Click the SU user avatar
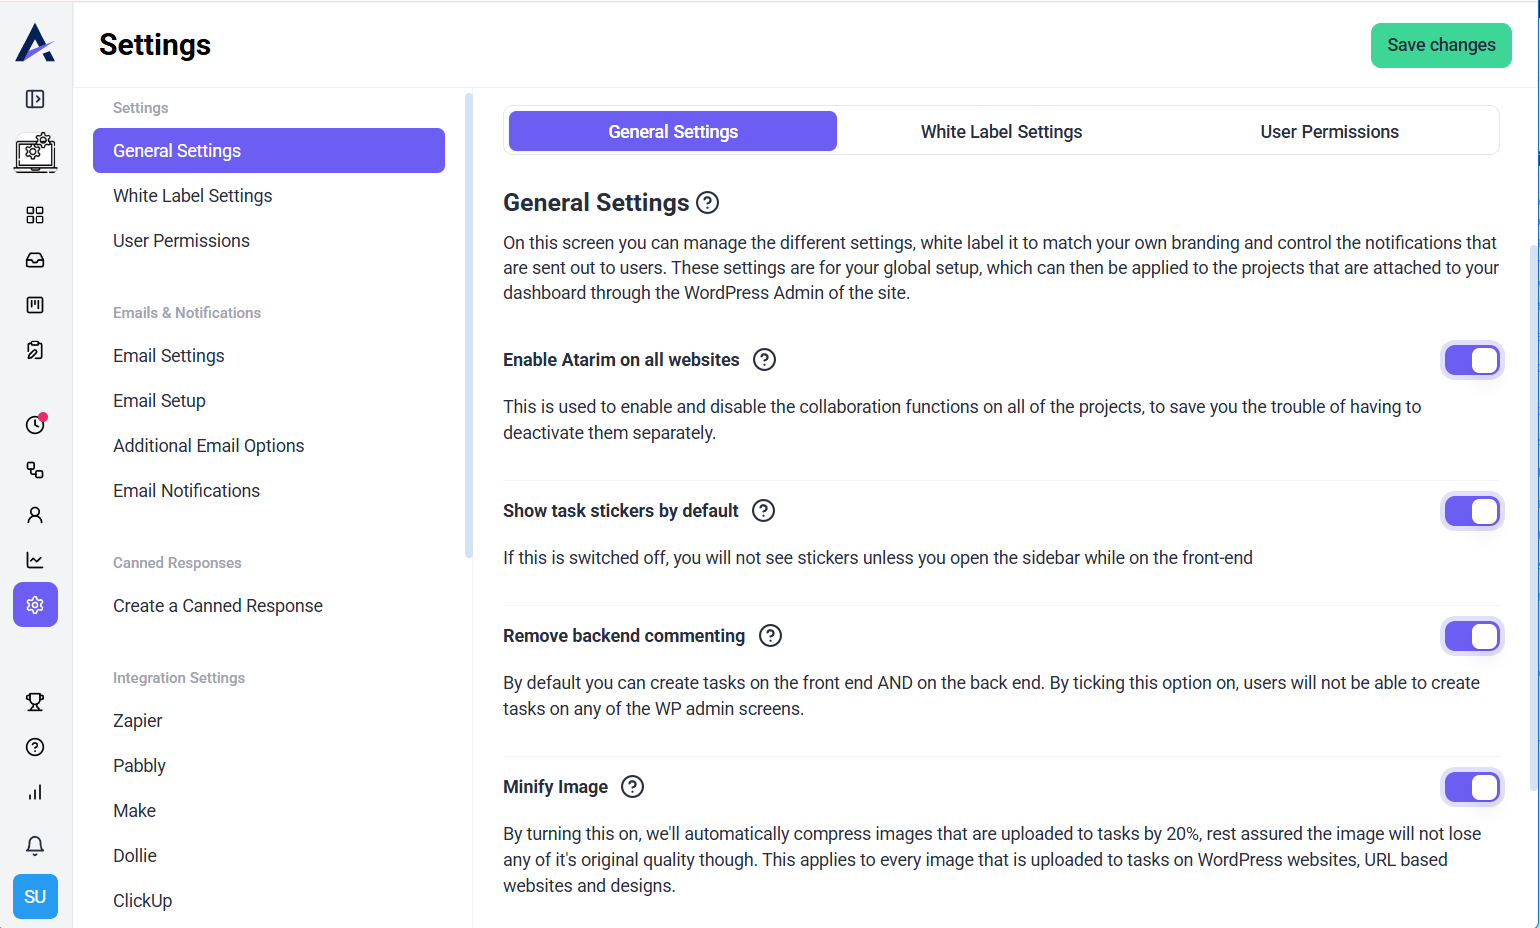This screenshot has height=928, width=1540. tap(35, 896)
